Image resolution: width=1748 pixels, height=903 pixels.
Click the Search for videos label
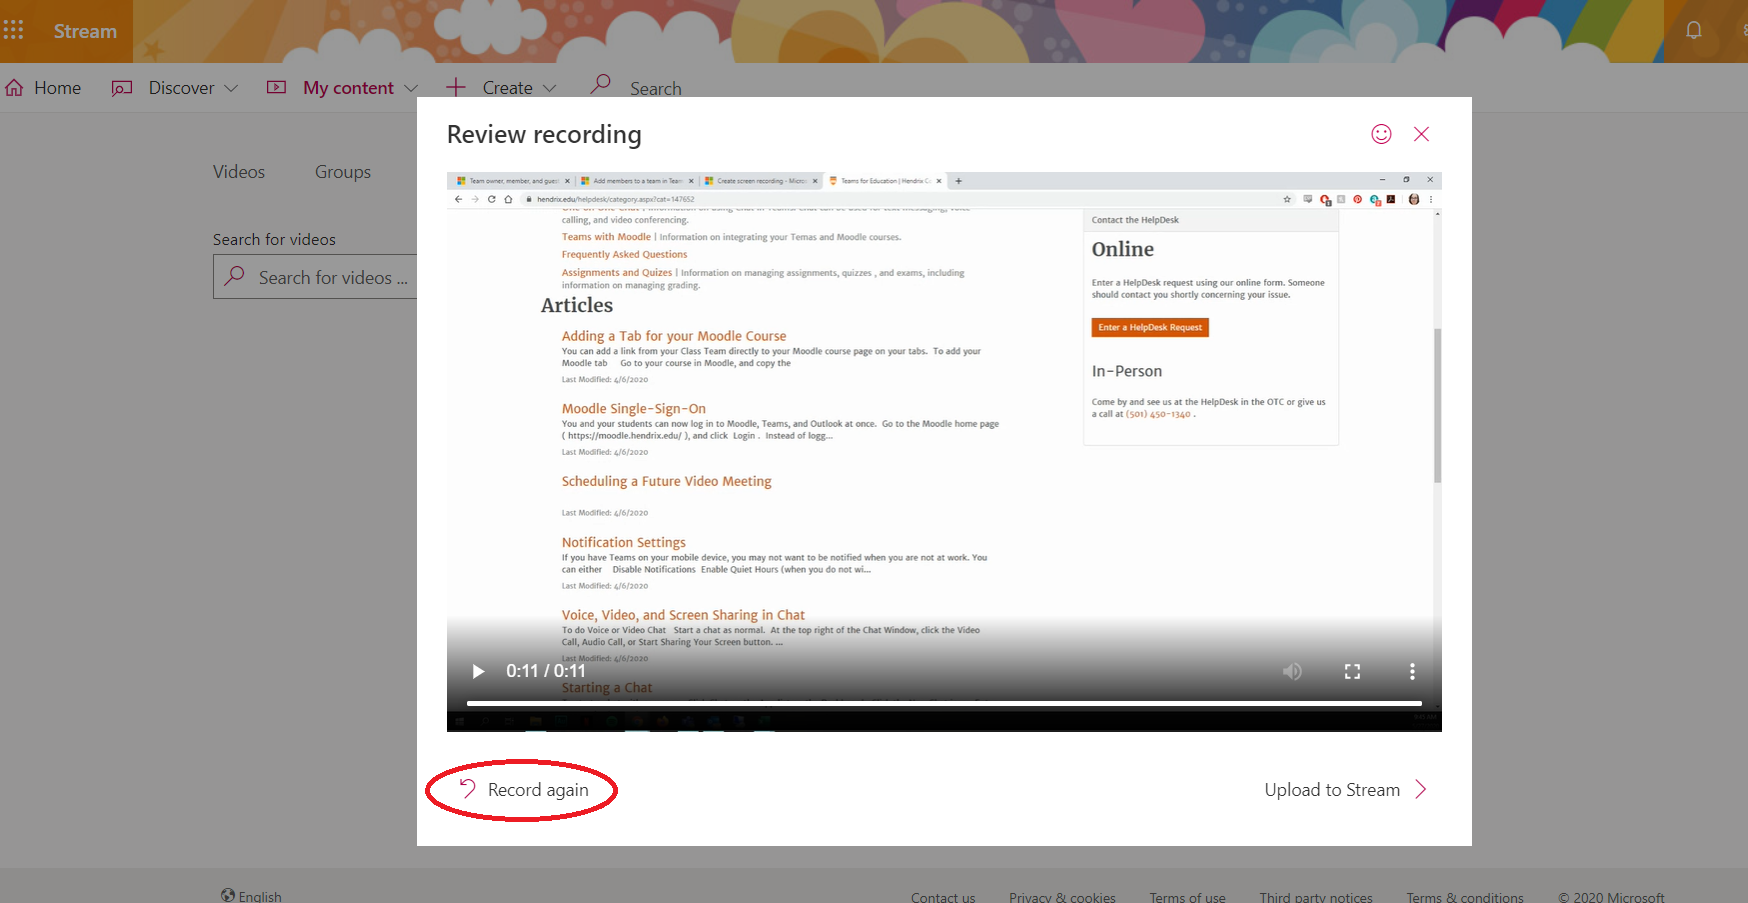tap(274, 240)
